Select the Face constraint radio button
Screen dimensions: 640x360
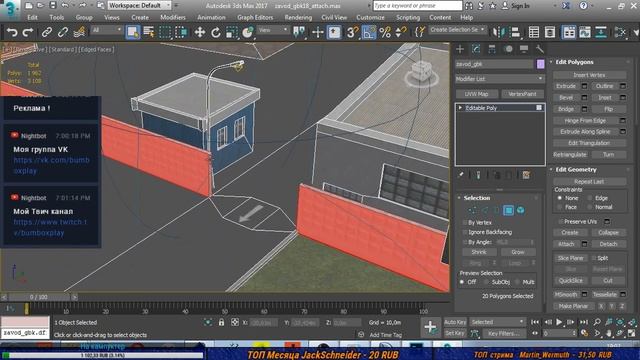point(560,207)
